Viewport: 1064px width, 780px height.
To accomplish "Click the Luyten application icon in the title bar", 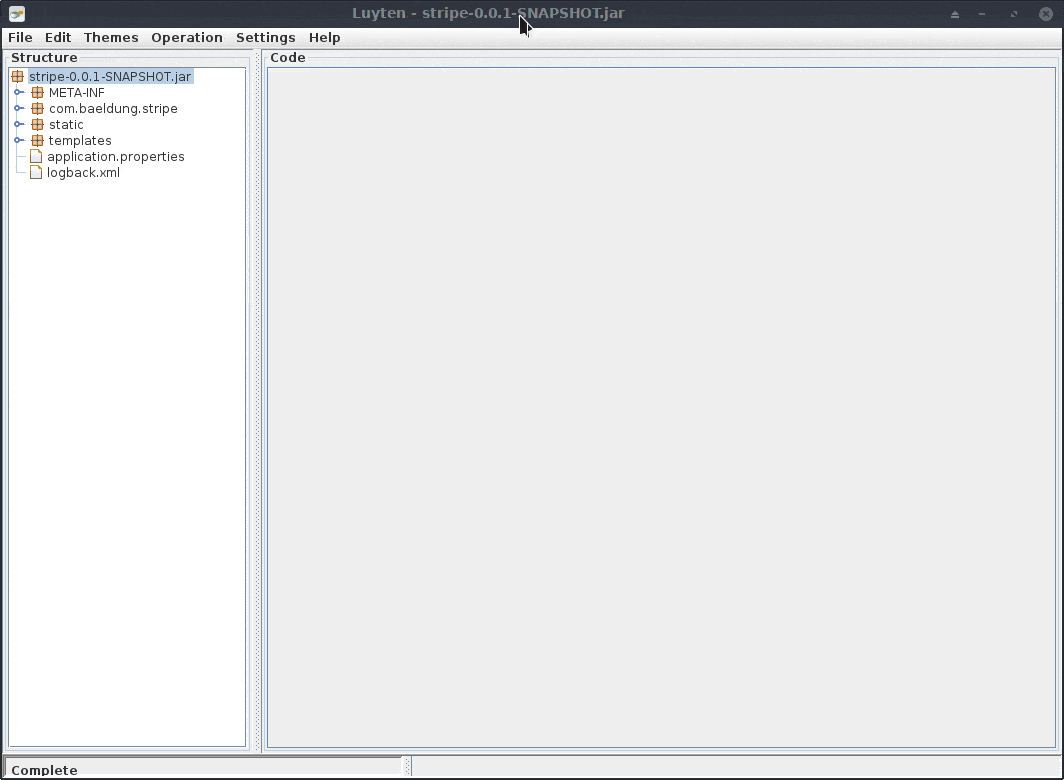I will coord(15,13).
